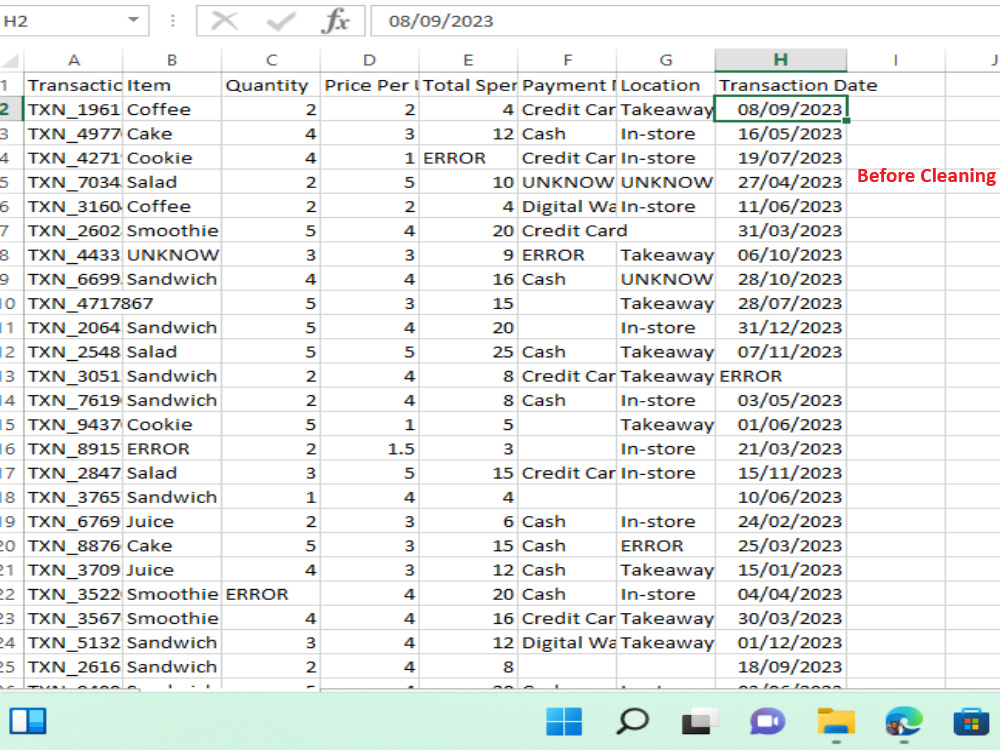This screenshot has width=1000, height=750.
Task: Select date cell 27/04/2023
Action: (x=781, y=182)
